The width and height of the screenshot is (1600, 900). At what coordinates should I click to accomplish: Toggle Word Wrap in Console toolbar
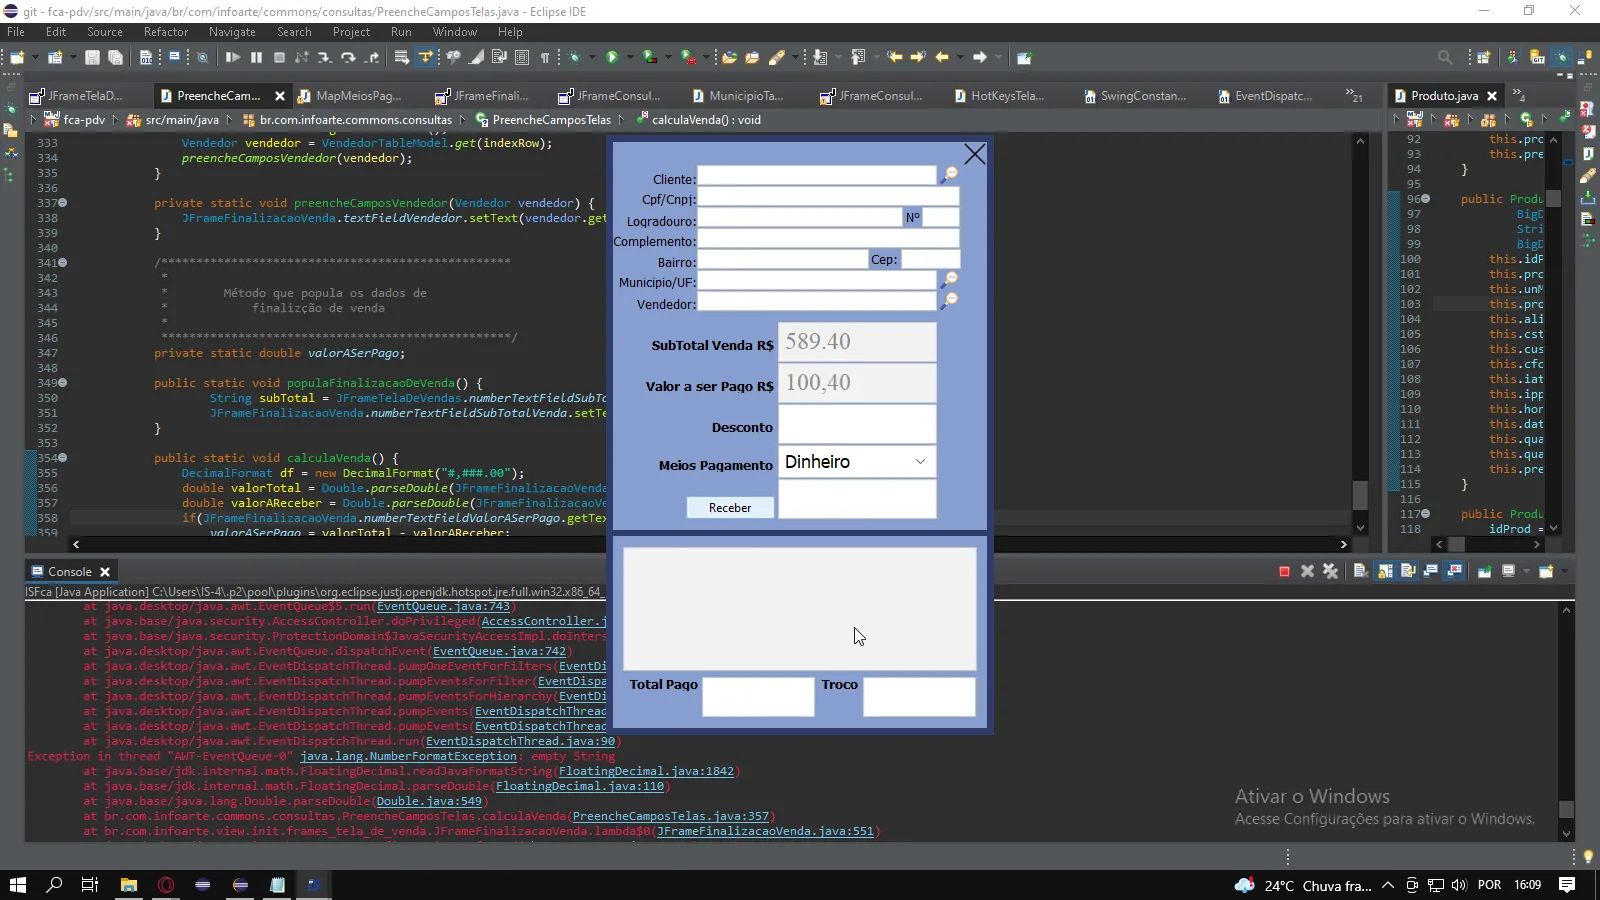1408,571
